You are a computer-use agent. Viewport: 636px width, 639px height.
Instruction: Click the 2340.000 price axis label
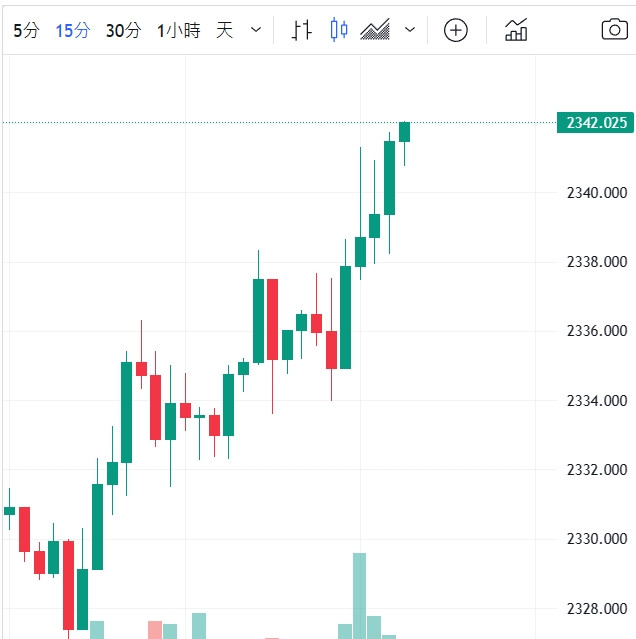pos(596,192)
